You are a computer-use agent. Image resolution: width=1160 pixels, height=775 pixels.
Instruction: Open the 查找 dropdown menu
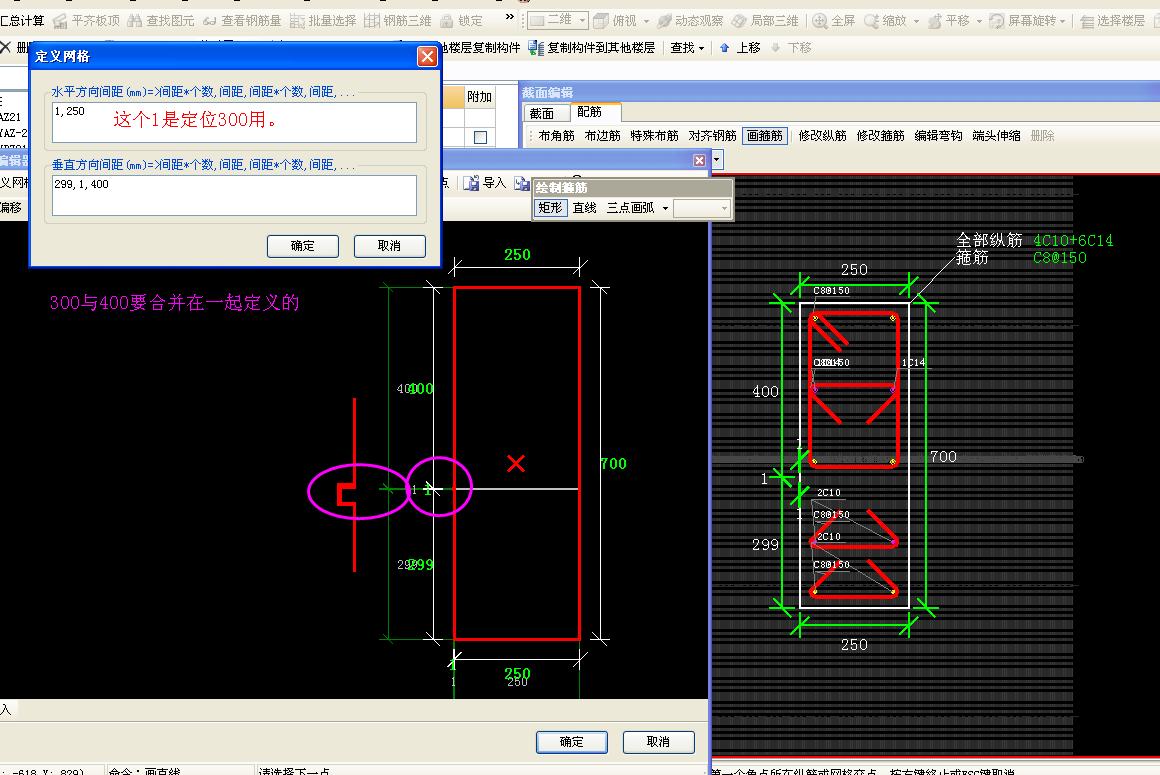point(687,47)
